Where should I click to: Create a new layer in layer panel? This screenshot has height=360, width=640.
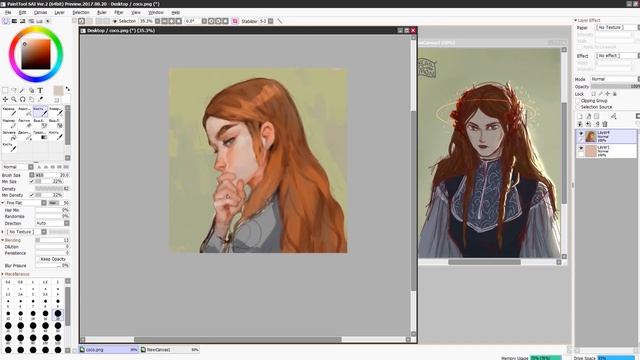tap(579, 116)
